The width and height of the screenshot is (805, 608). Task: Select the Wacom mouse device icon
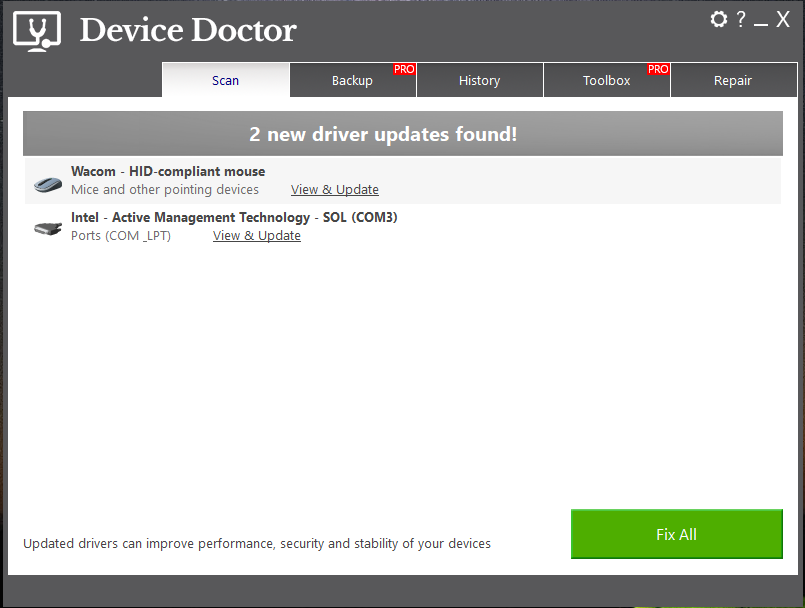48,184
